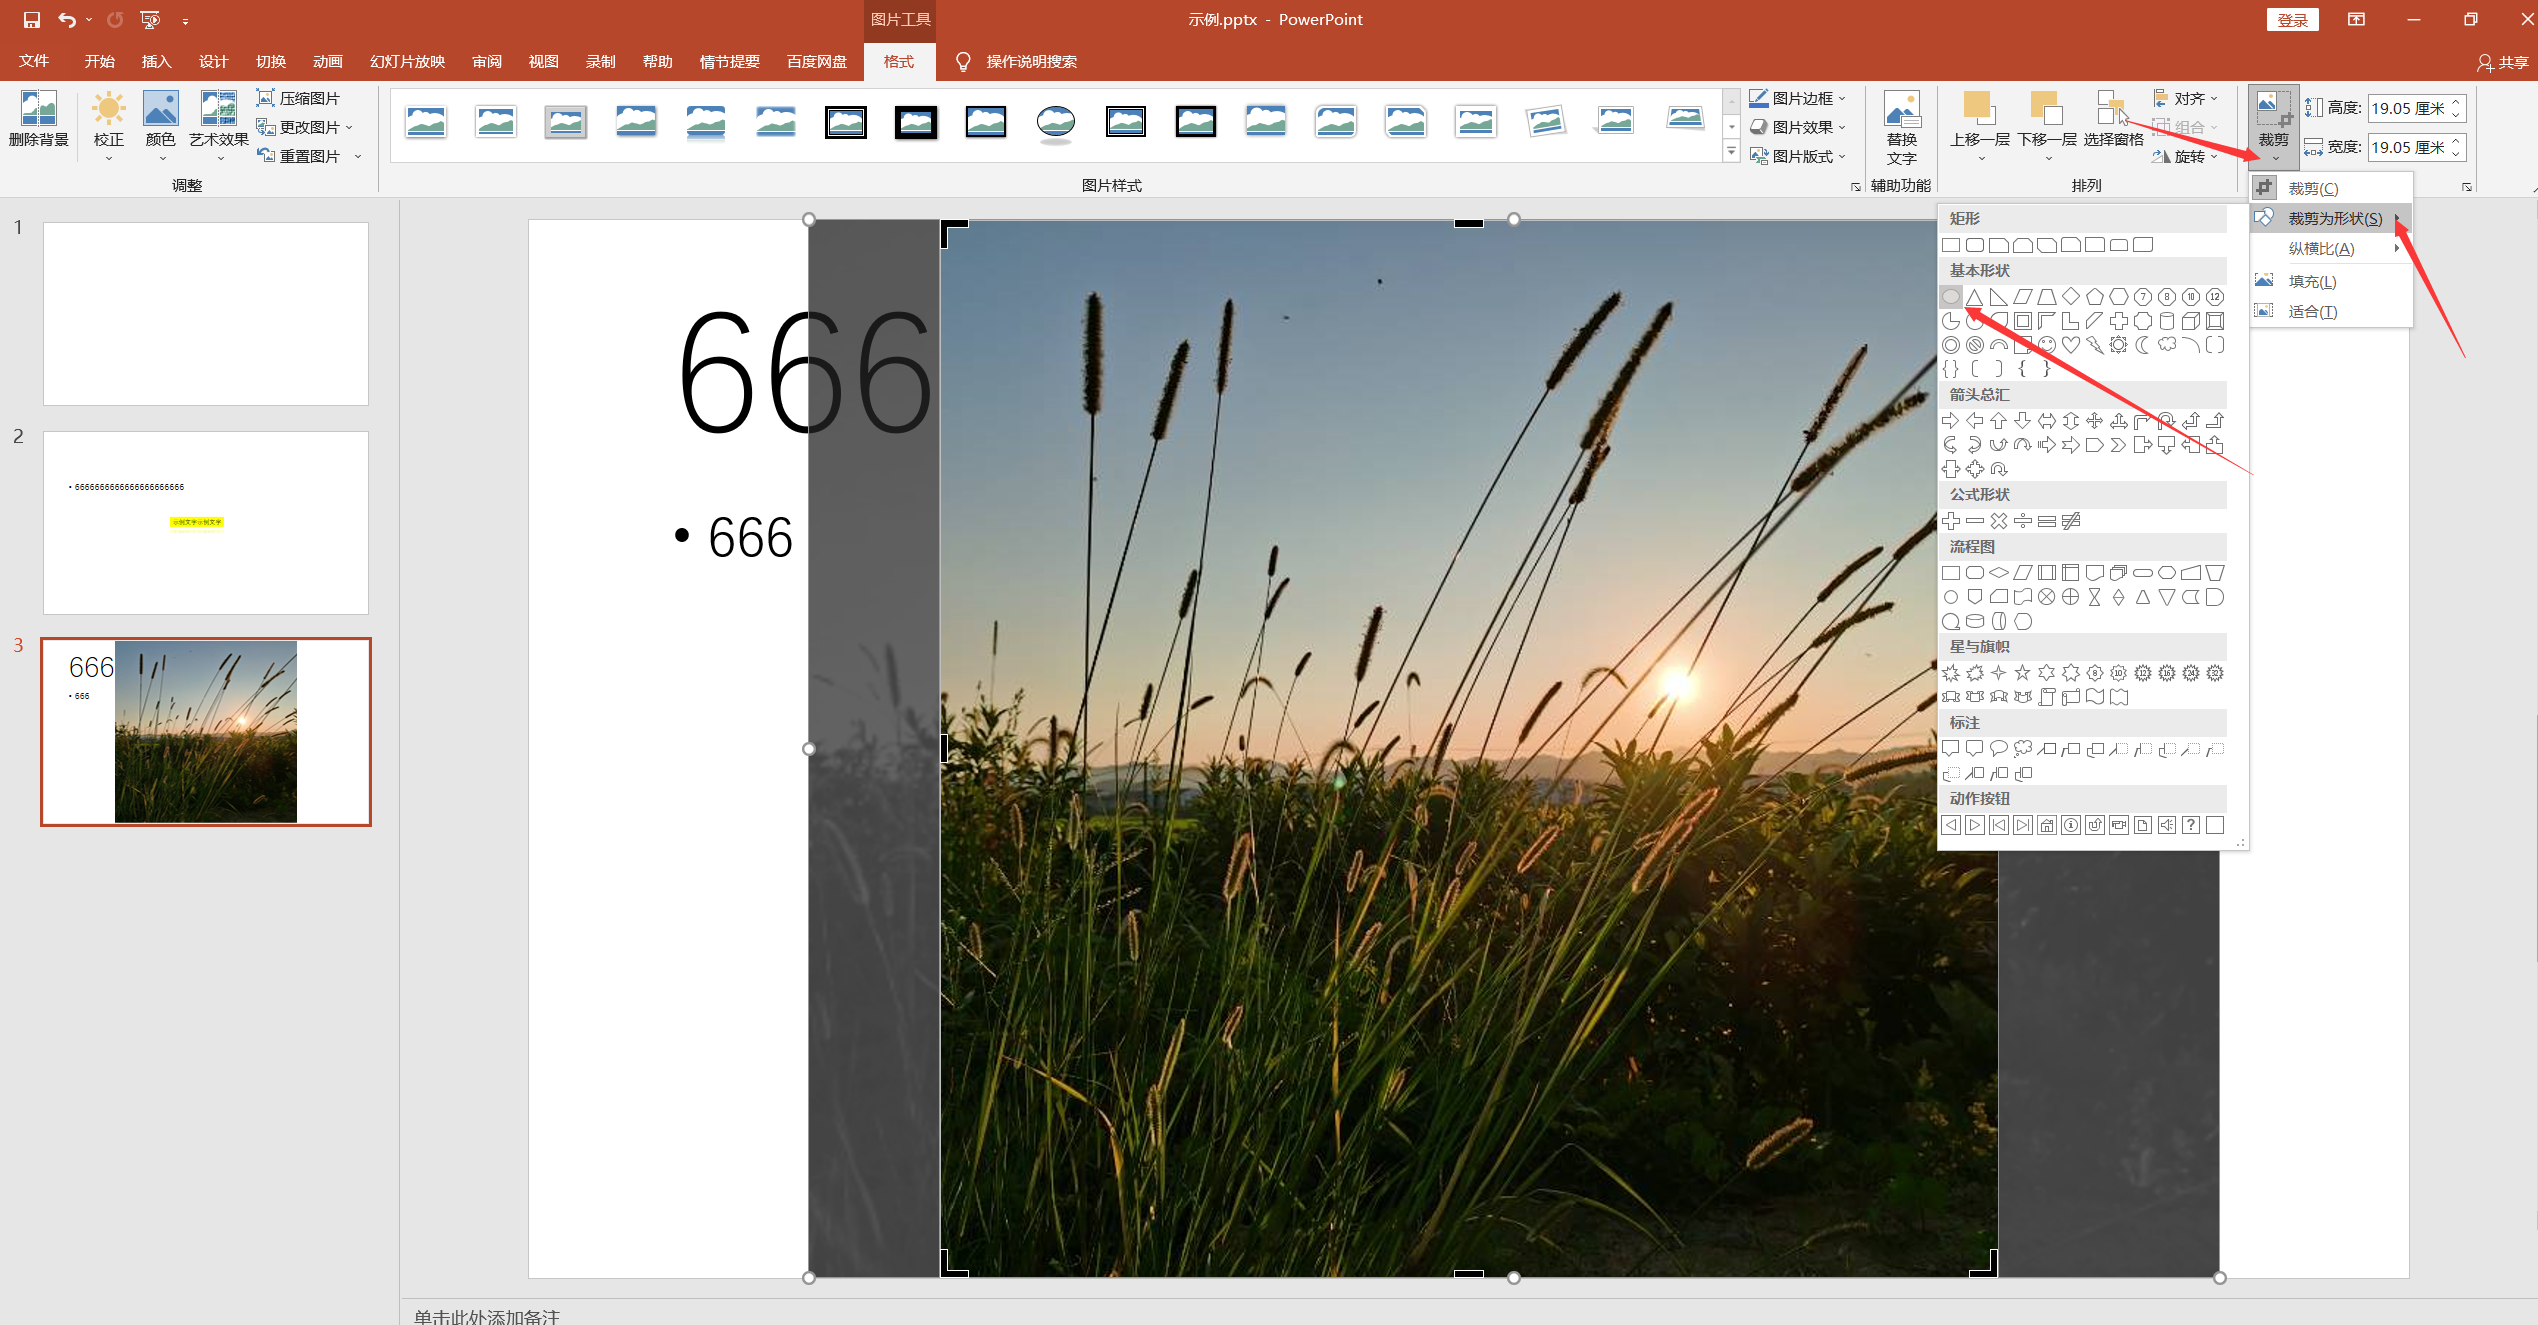Select the 5-point star shape under 星与旗帜

point(2023,673)
